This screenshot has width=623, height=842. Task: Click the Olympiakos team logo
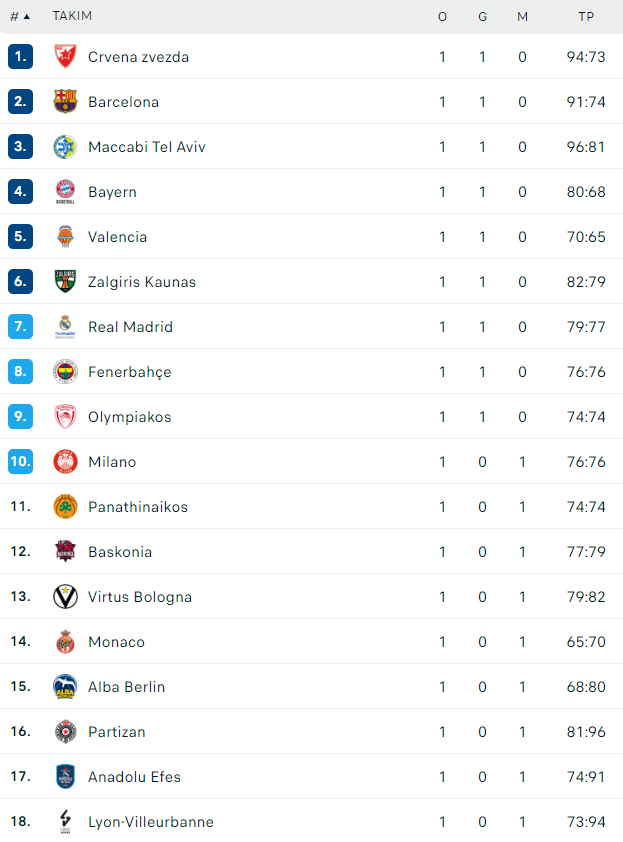pyautogui.click(x=65, y=417)
